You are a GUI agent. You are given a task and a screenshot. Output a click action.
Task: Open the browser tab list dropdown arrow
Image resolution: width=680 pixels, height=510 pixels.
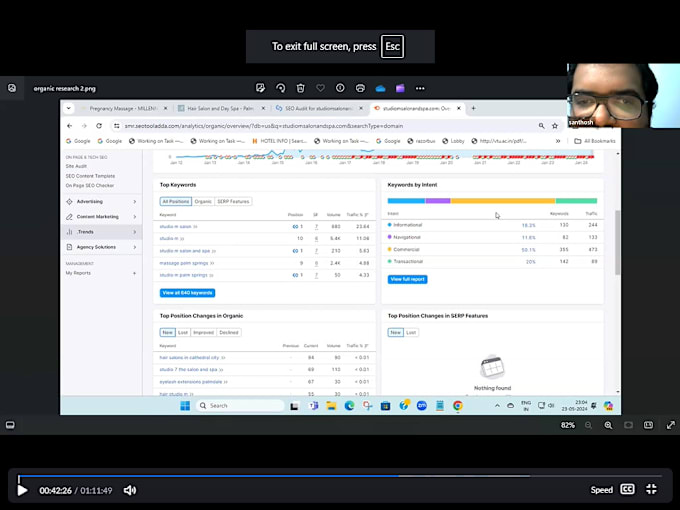coord(69,108)
